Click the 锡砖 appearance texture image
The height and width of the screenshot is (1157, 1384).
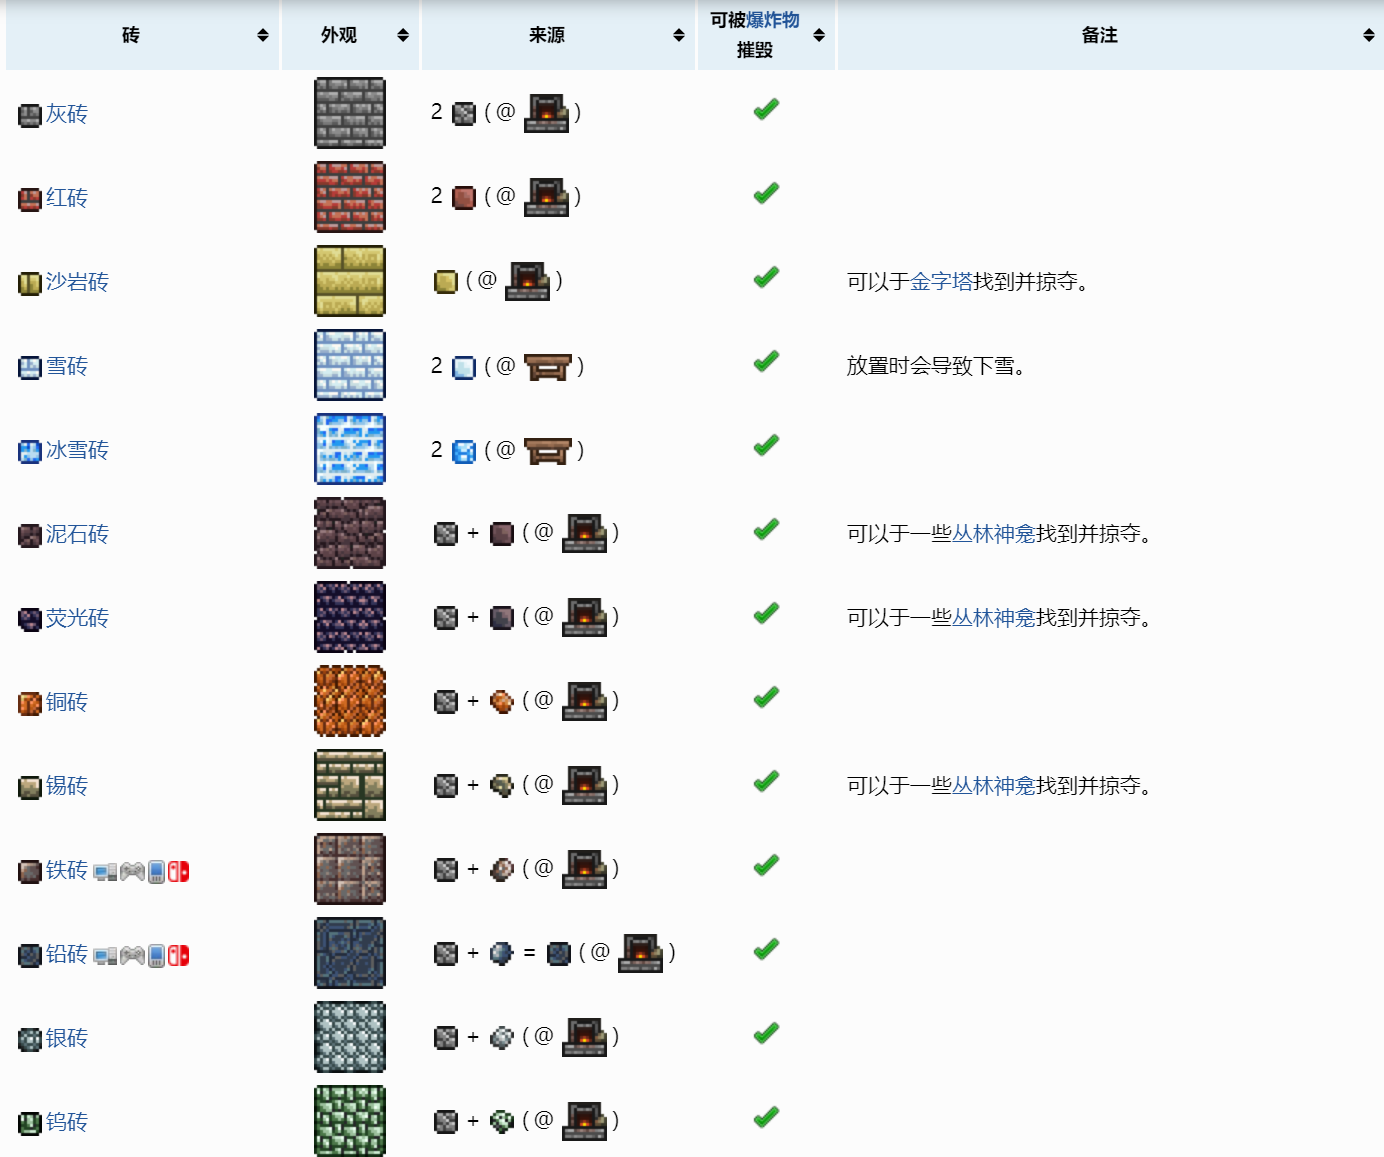(x=350, y=785)
